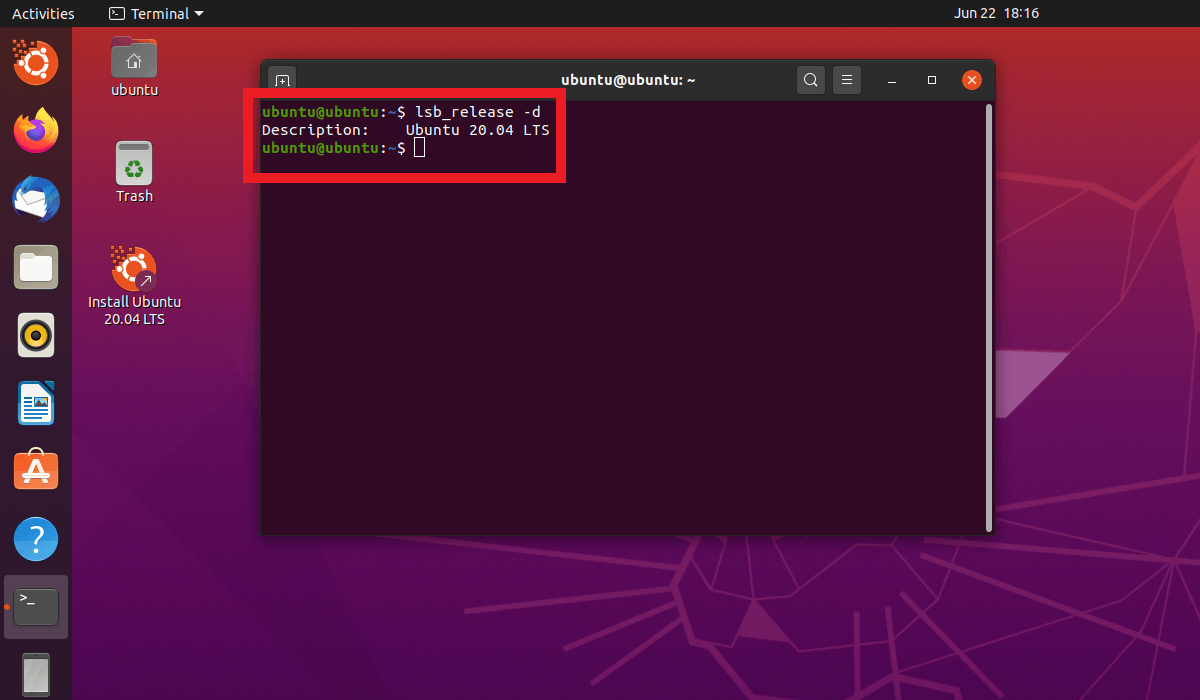Open Thunderbird mail from the dock
This screenshot has height=700, width=1200.
(36, 199)
